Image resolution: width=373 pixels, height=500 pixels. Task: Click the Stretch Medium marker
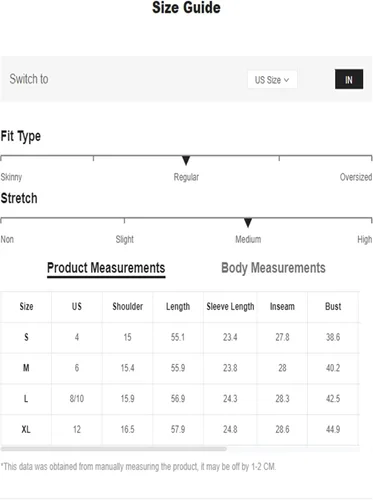point(248,223)
